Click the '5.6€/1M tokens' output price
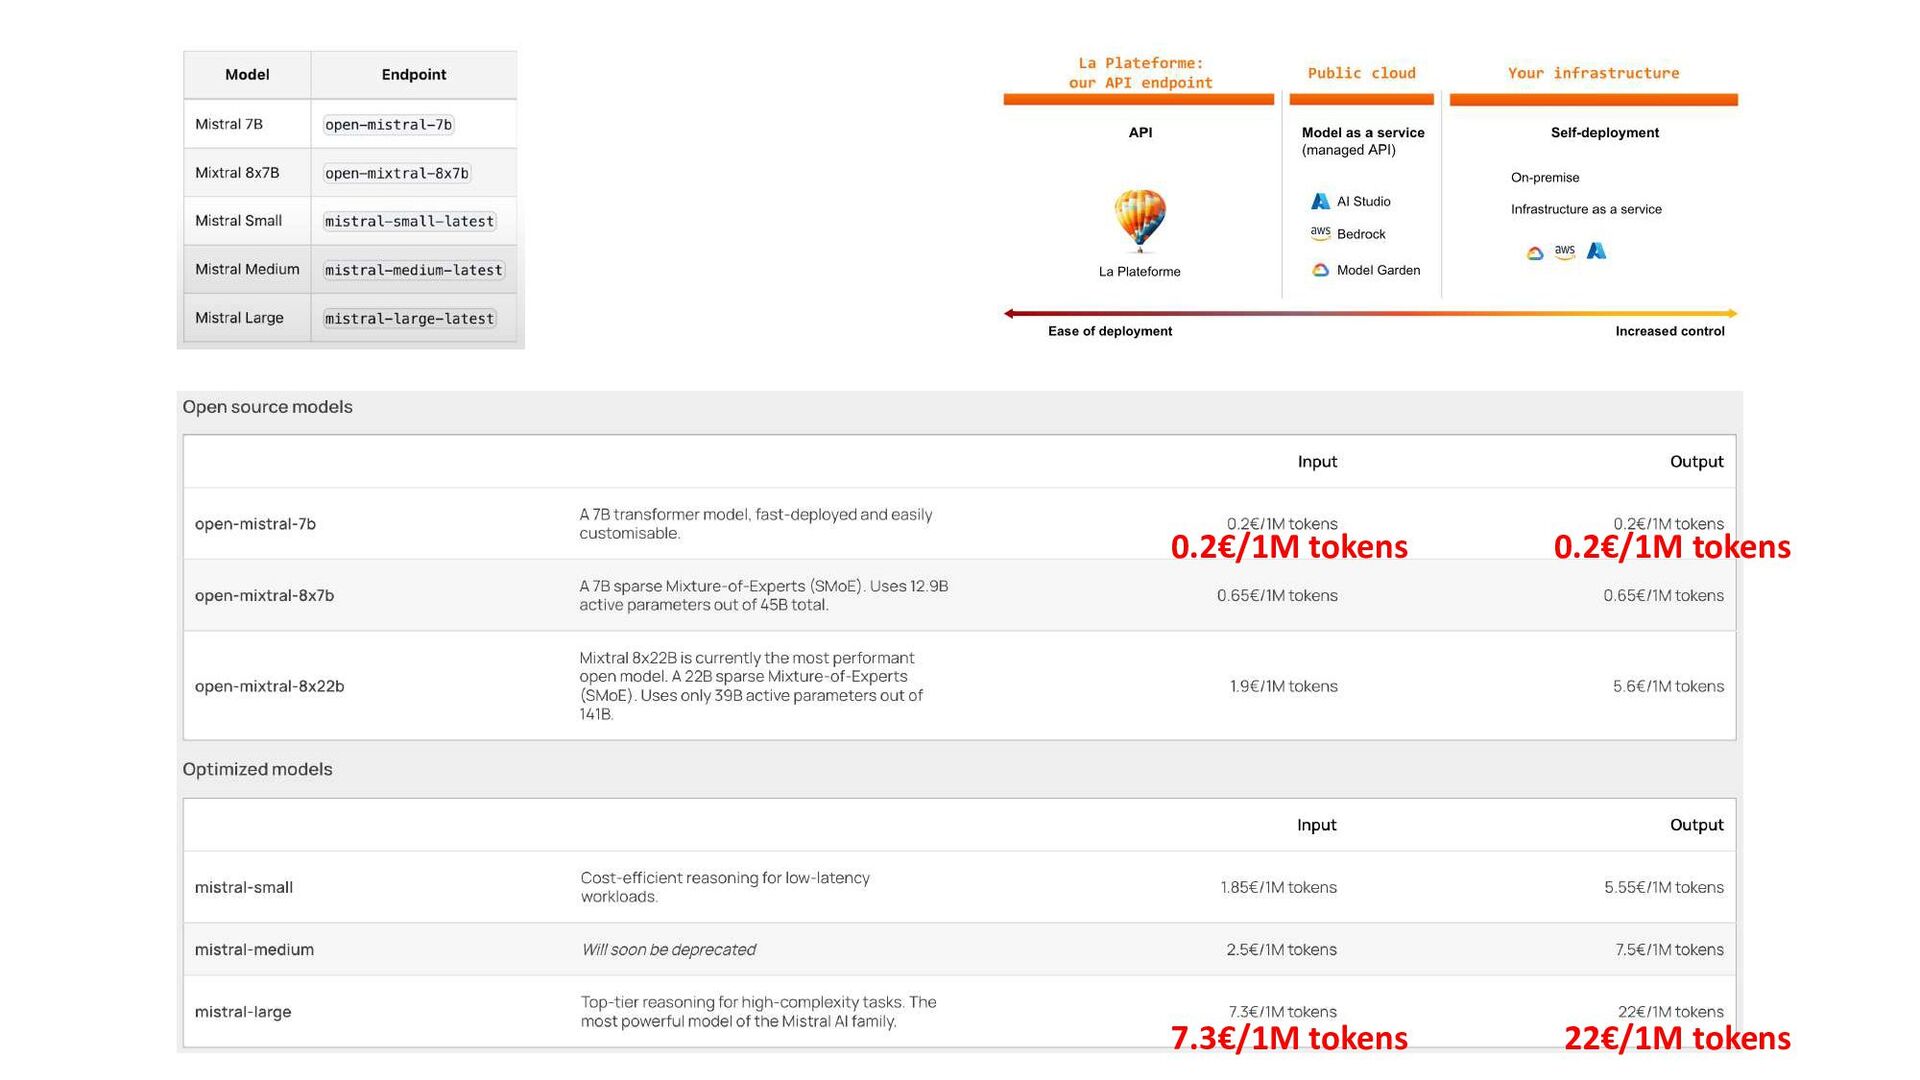The image size is (1920, 1080). pos(1668,686)
